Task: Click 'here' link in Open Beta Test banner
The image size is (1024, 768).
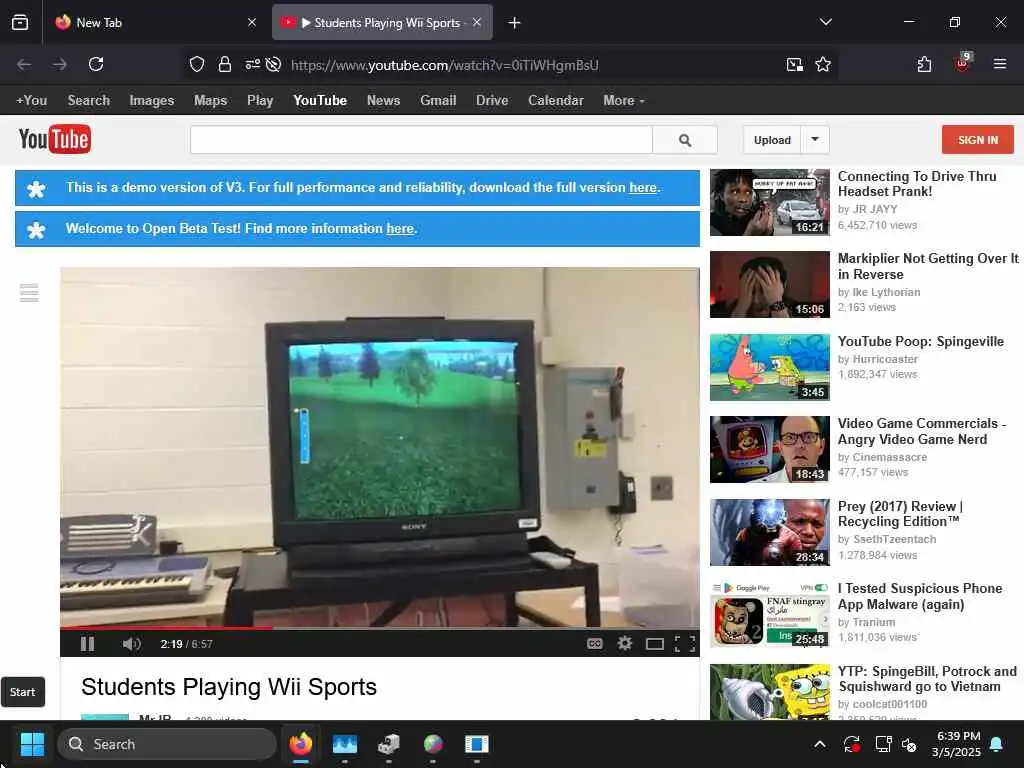Action: pos(400,229)
